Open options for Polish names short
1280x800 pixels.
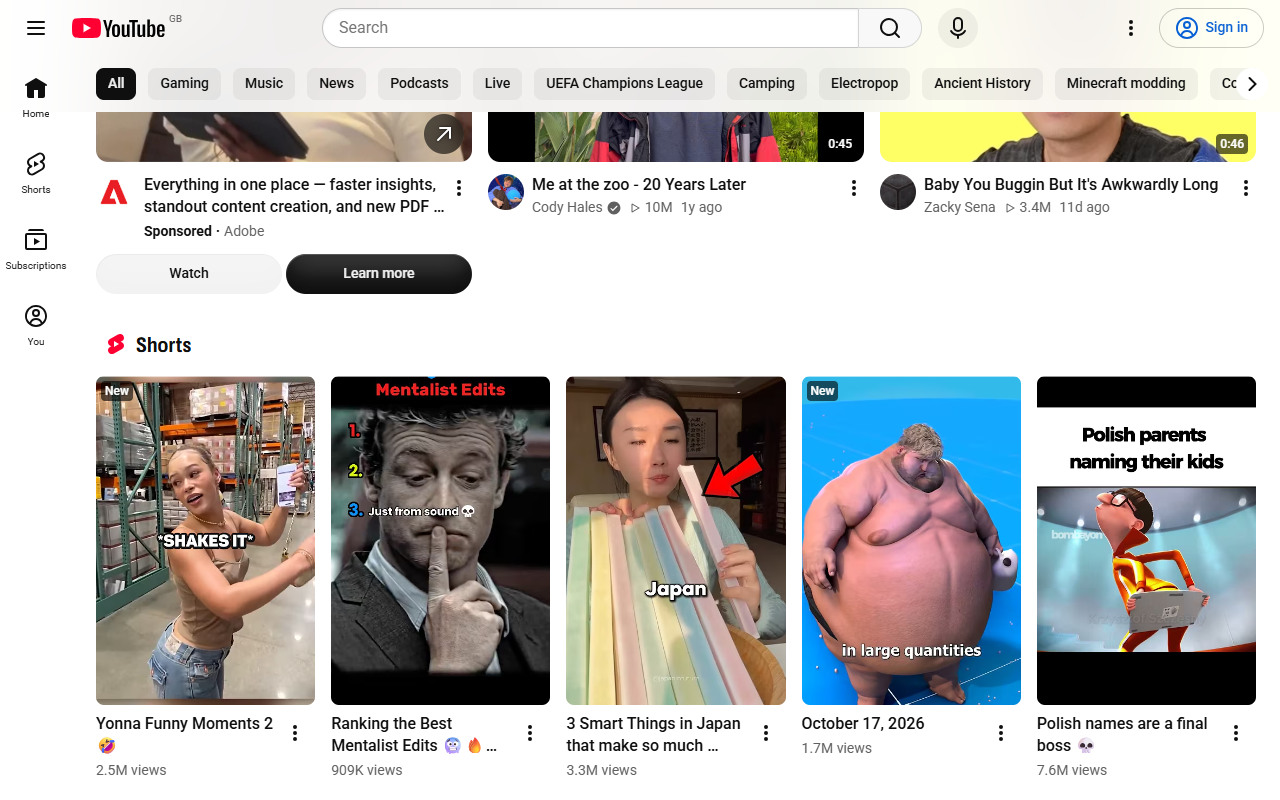click(1236, 733)
